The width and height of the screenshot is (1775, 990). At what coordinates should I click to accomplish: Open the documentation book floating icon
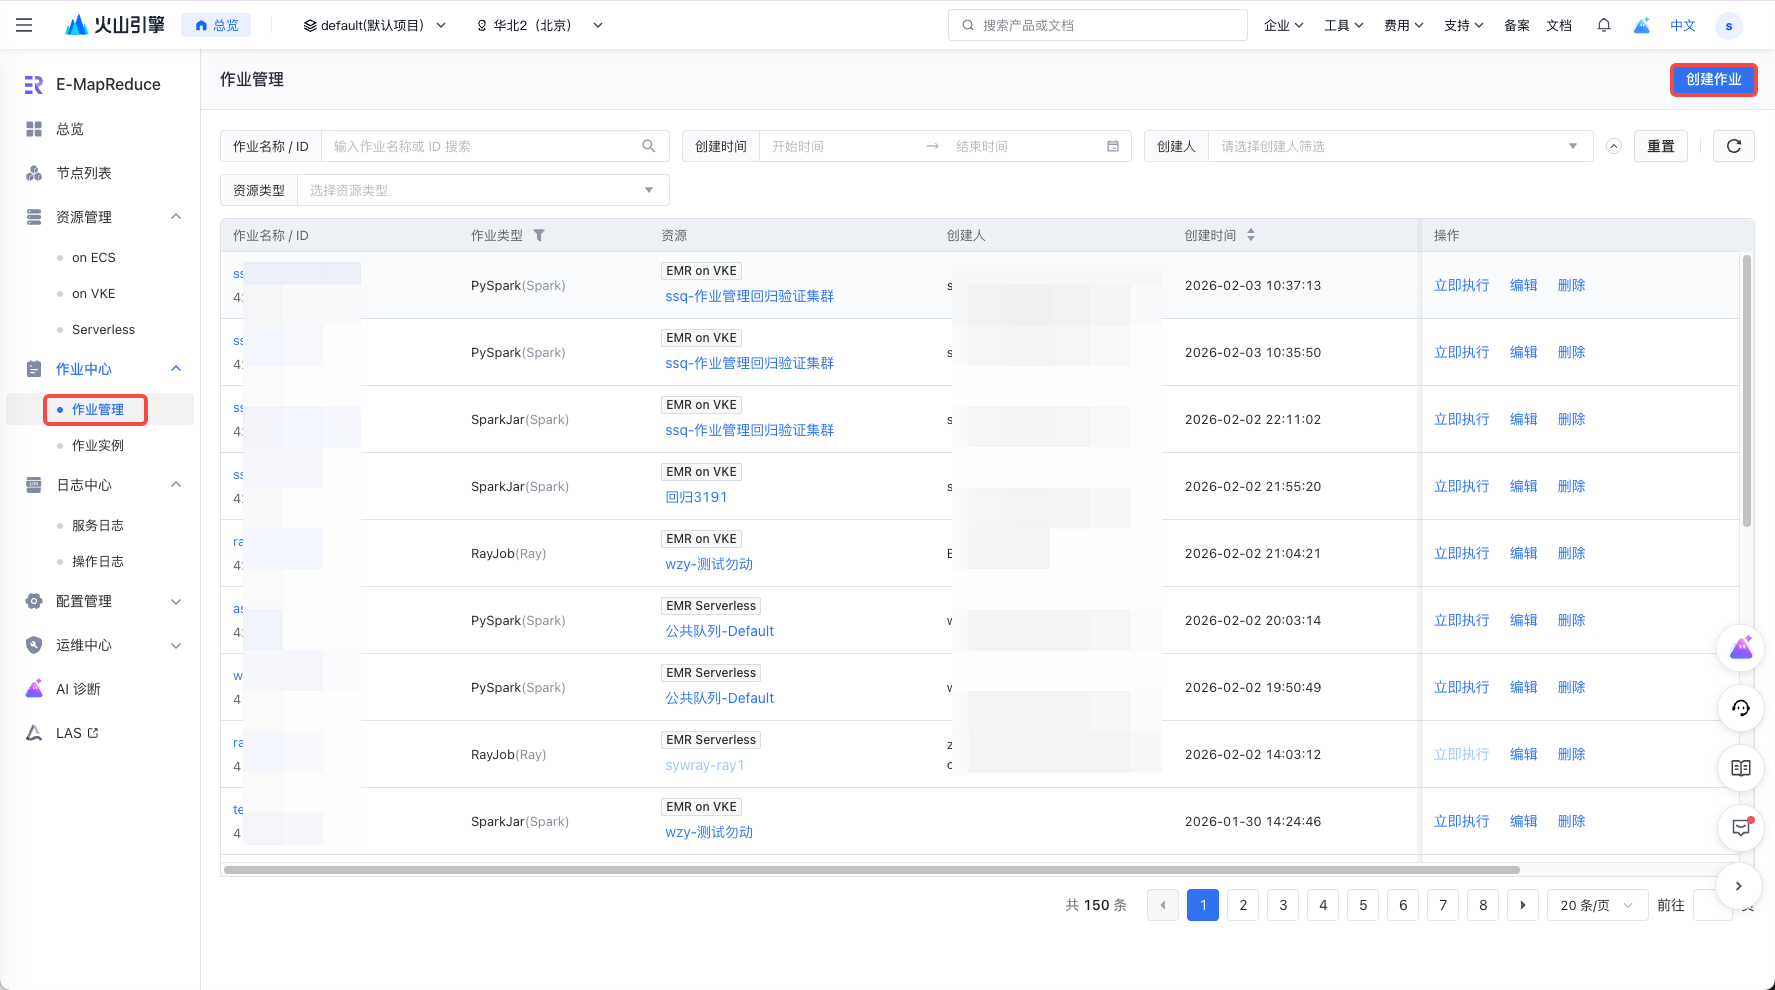coord(1740,768)
